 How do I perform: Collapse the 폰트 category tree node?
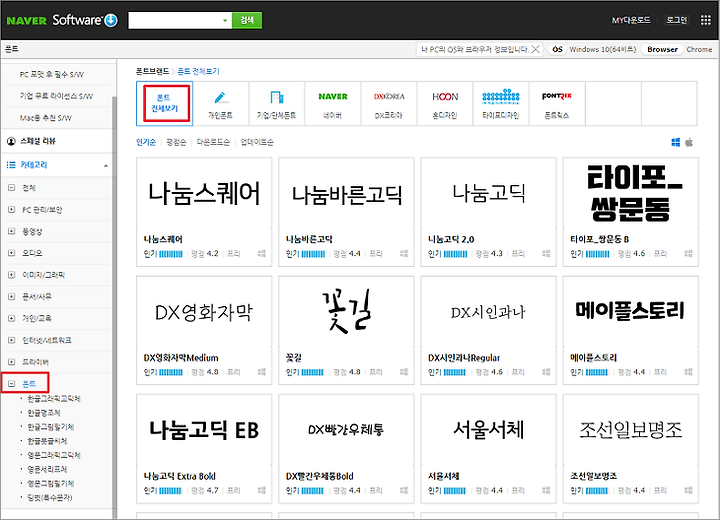(x=11, y=384)
